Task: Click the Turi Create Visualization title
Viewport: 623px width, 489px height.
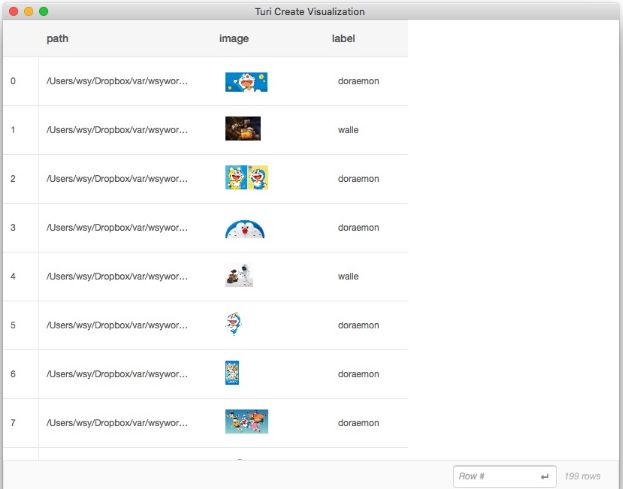Action: coord(310,12)
